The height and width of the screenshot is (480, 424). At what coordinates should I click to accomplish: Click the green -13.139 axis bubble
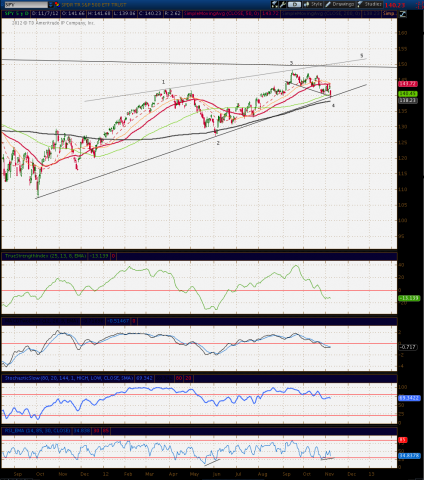[409, 298]
